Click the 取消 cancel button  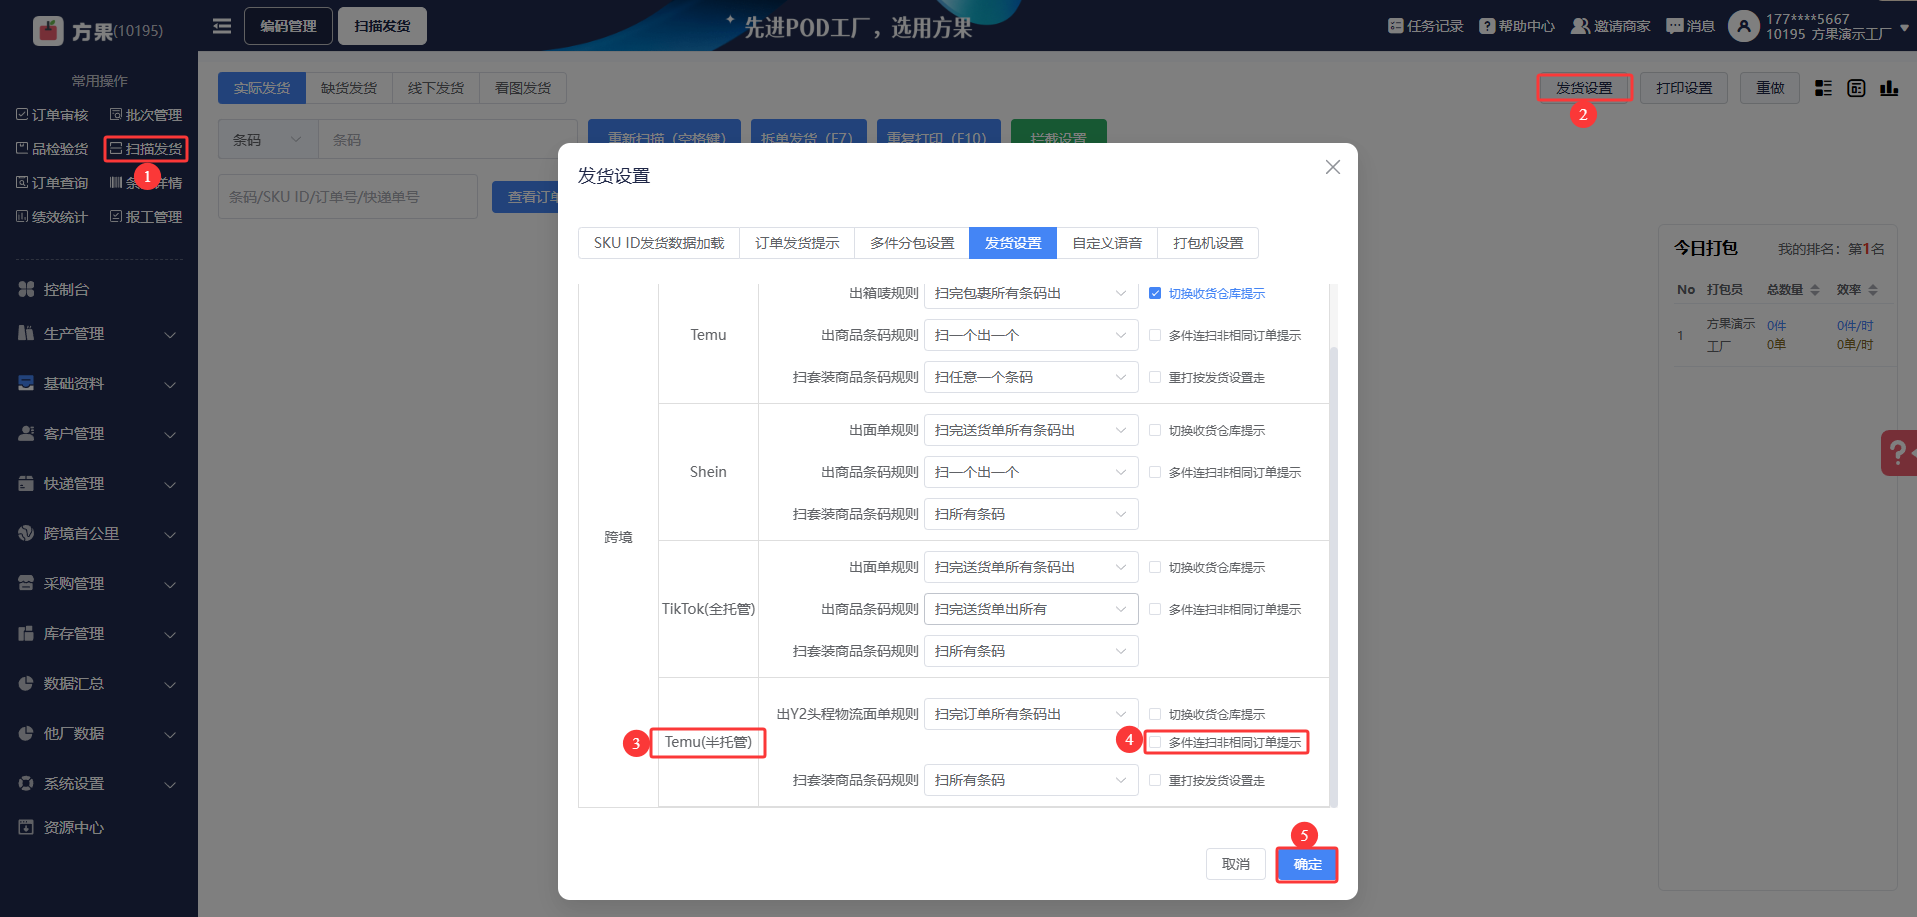[1235, 864]
